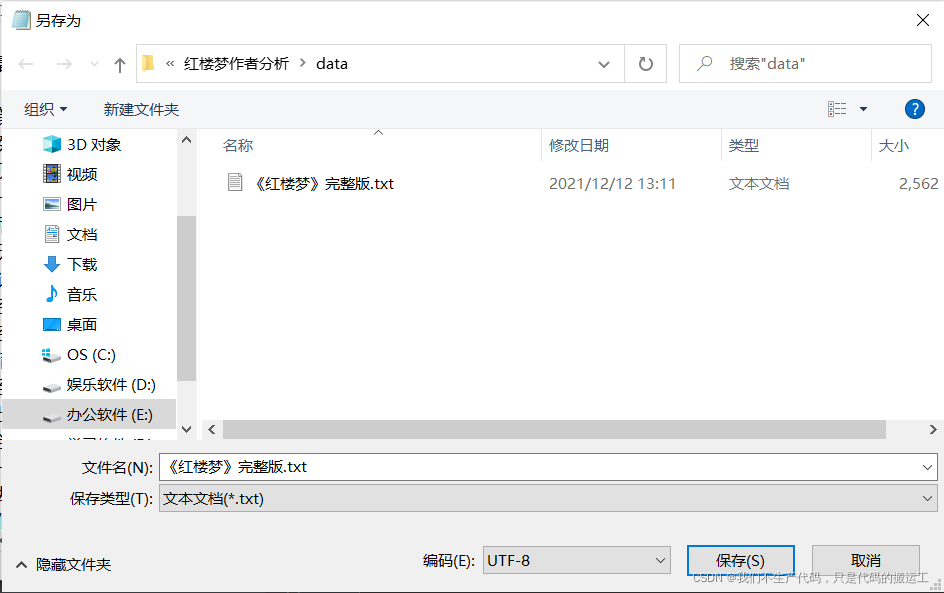Navigate back using the back arrow

26,63
